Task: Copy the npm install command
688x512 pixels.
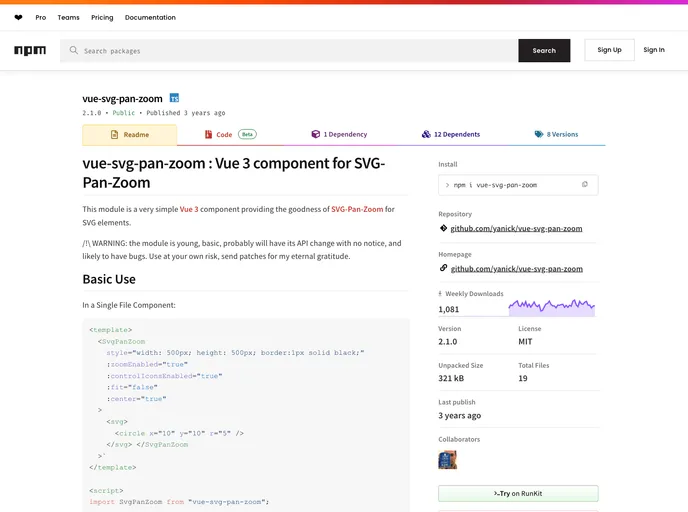Action: (x=585, y=185)
